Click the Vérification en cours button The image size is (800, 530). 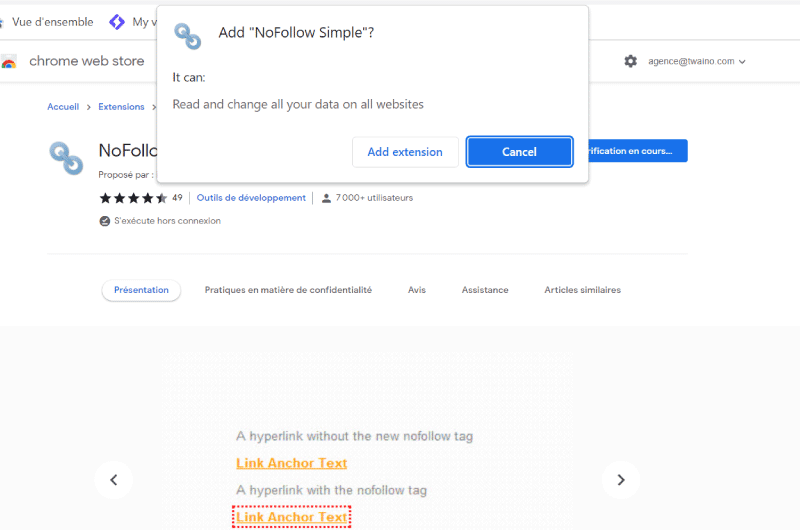pyautogui.click(x=638, y=151)
